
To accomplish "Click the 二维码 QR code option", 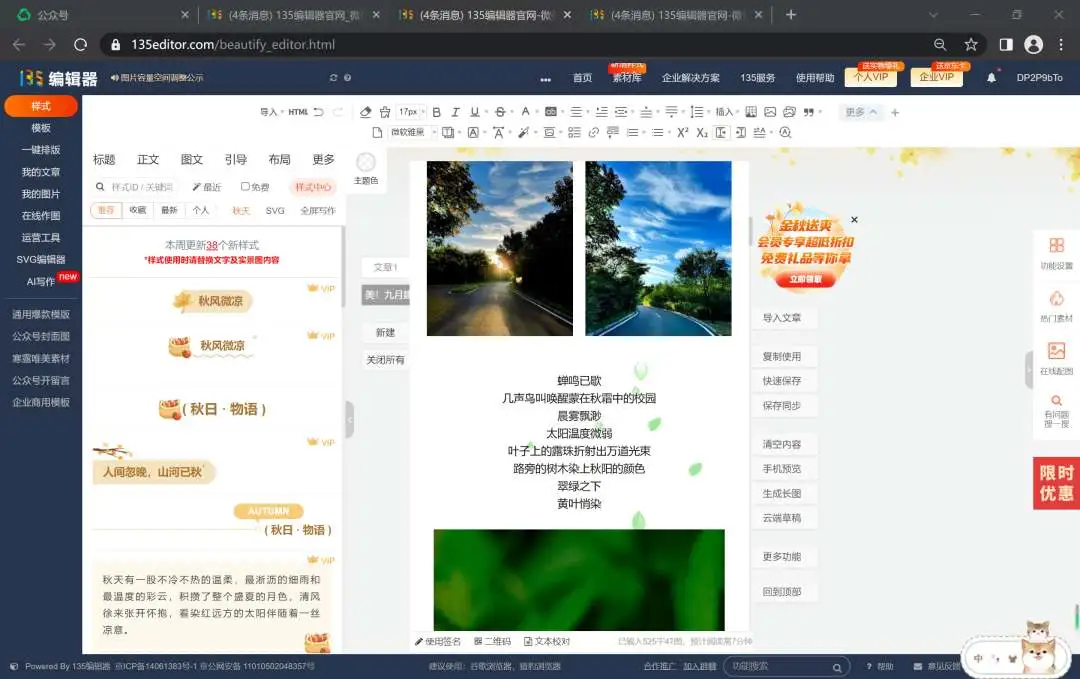I will 492,641.
